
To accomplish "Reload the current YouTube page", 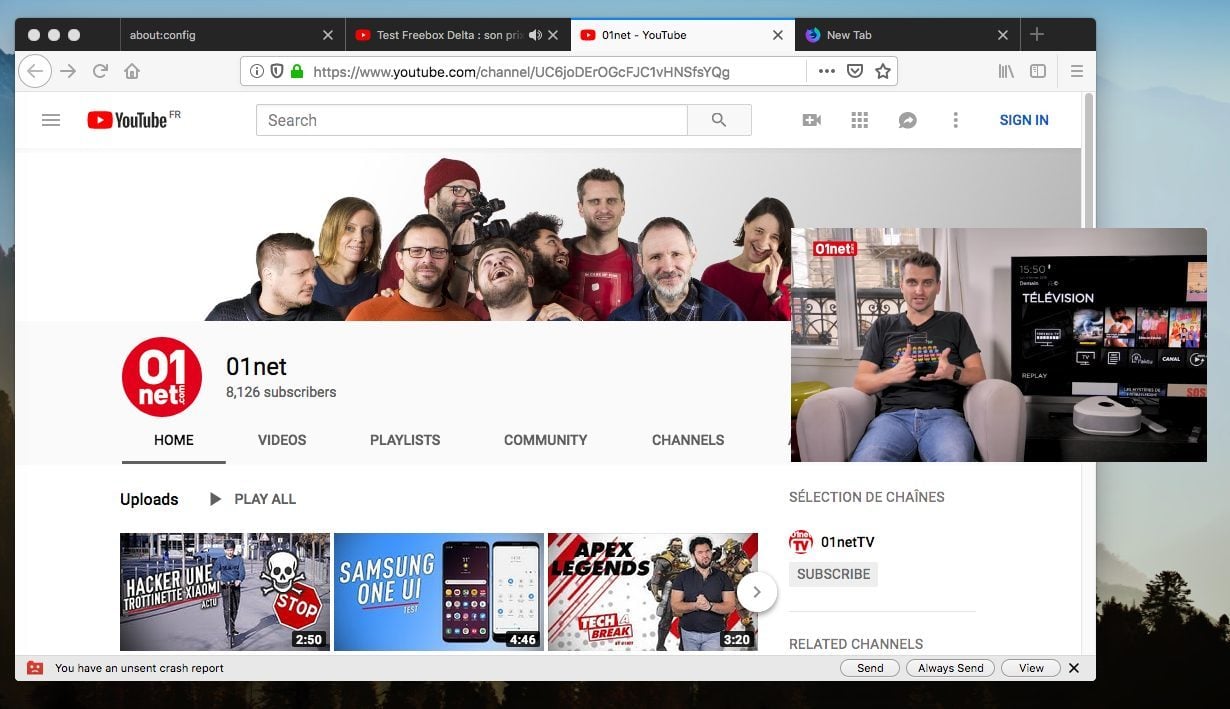I will pos(100,71).
